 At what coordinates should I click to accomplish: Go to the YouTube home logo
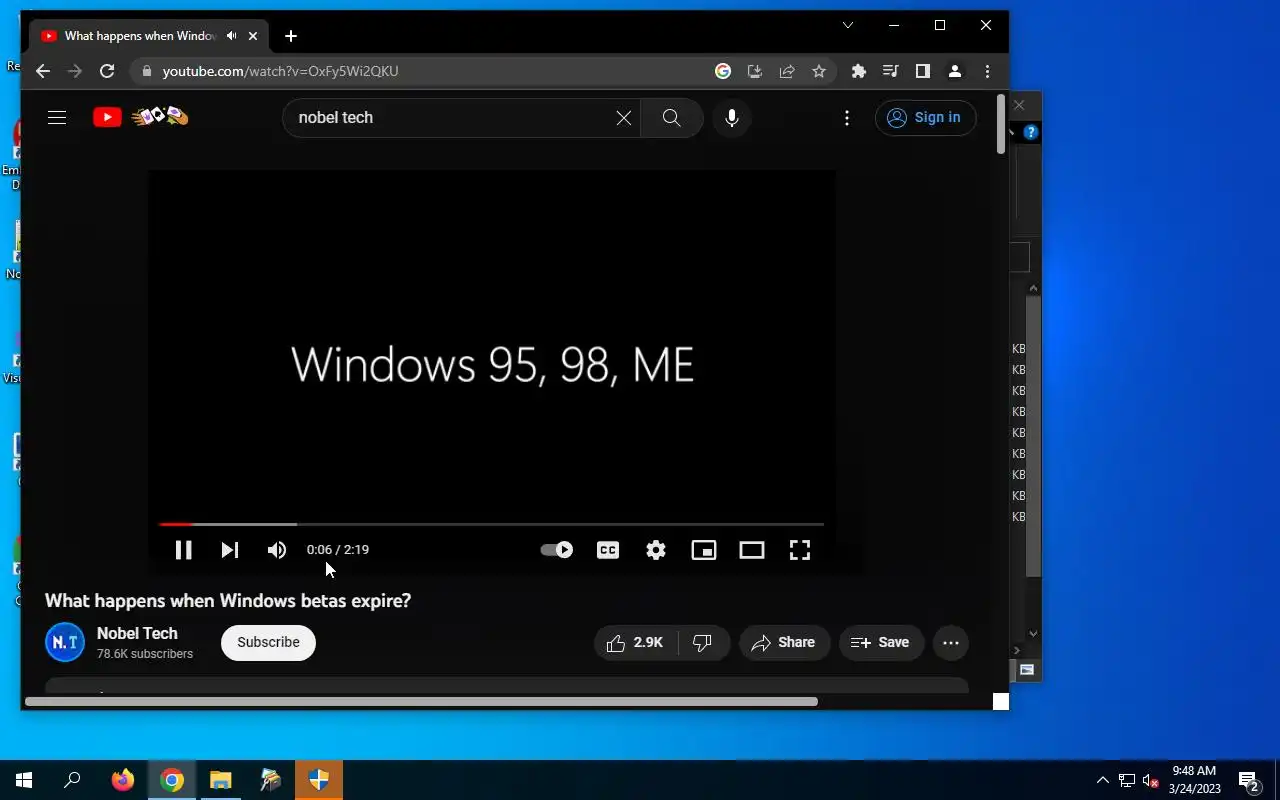pos(141,117)
